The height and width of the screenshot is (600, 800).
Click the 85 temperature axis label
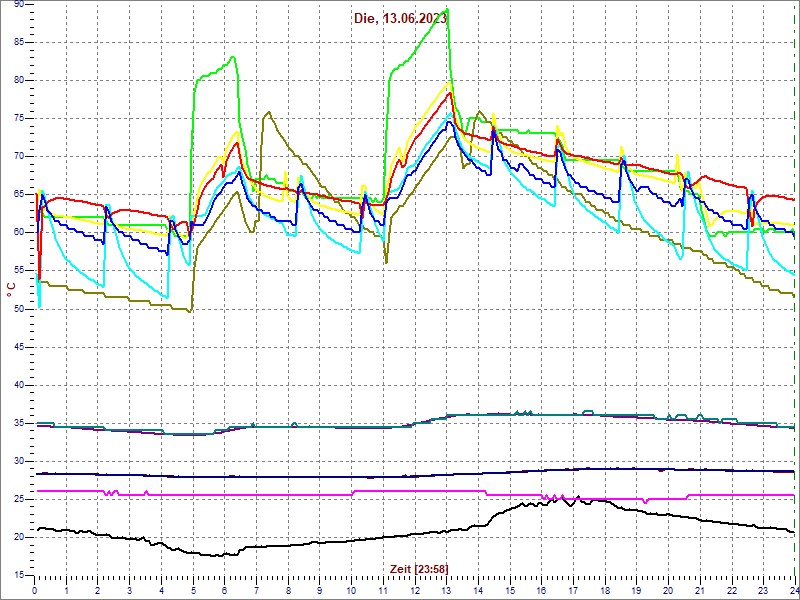coord(18,42)
